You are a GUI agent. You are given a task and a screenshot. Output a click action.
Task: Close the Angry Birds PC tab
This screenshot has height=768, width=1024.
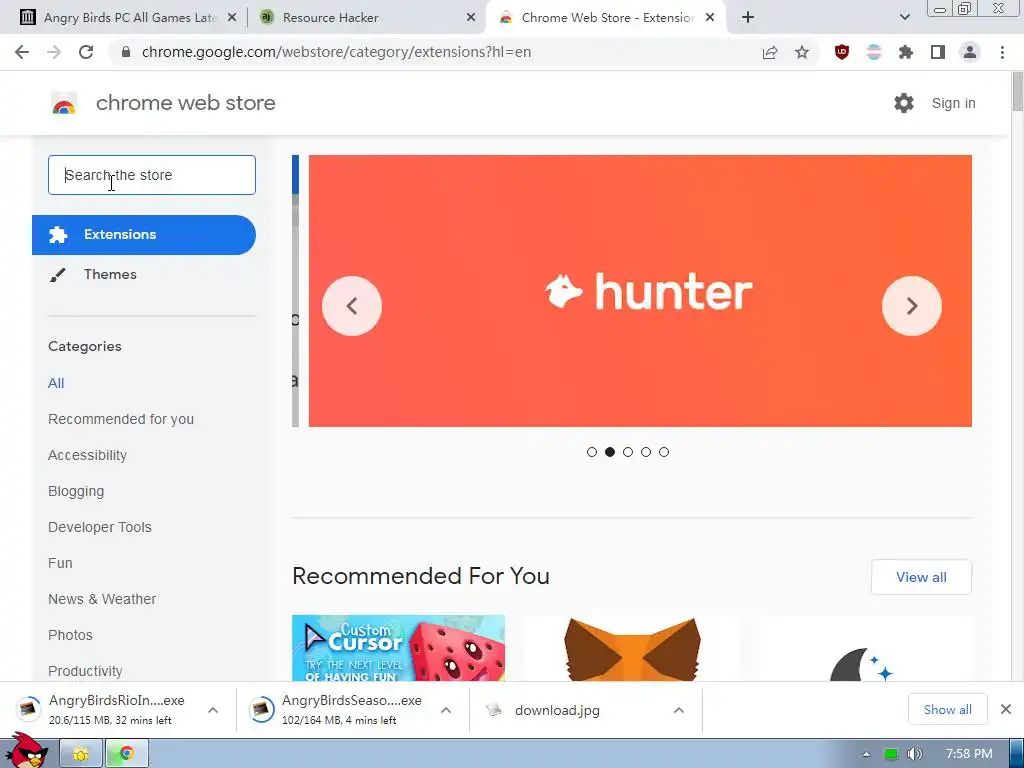coord(232,18)
